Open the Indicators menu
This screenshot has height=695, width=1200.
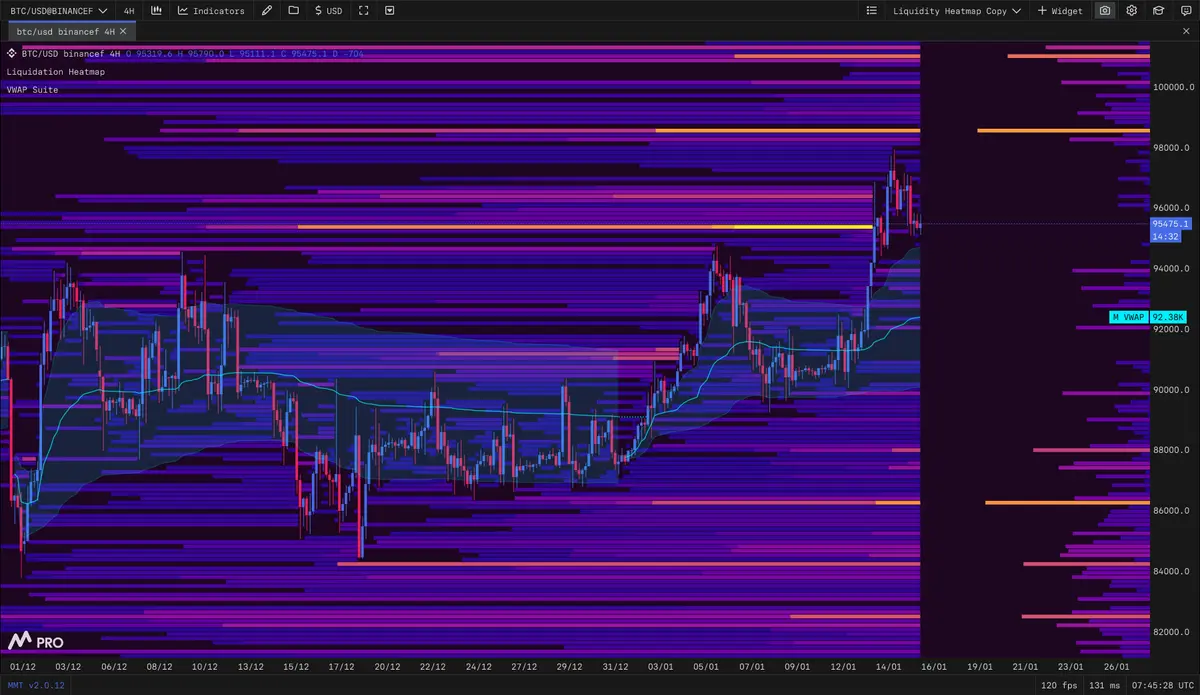(x=211, y=11)
